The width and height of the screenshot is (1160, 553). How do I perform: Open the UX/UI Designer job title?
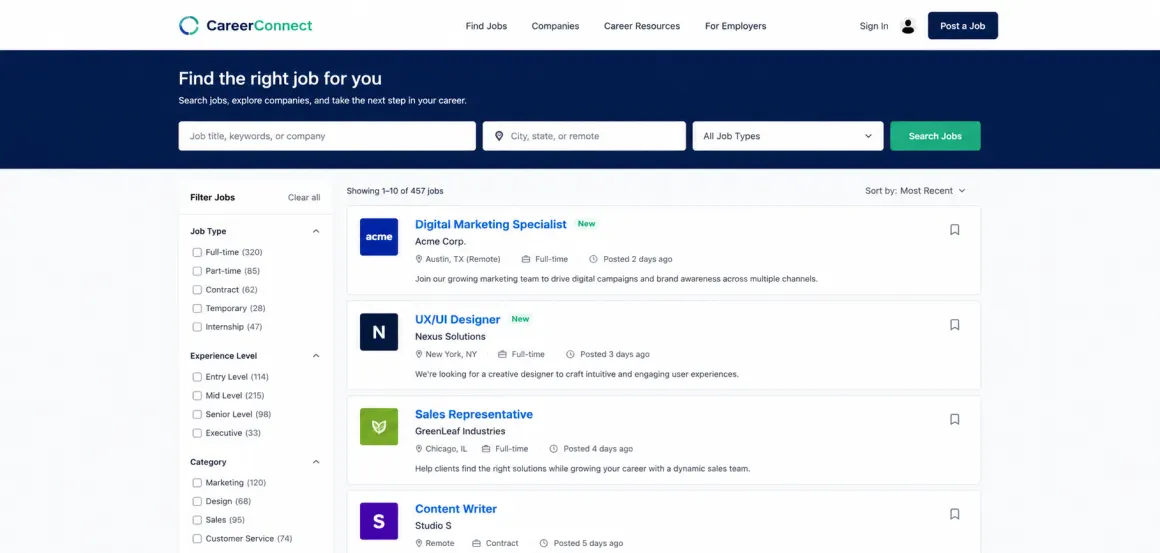pyautogui.click(x=457, y=319)
